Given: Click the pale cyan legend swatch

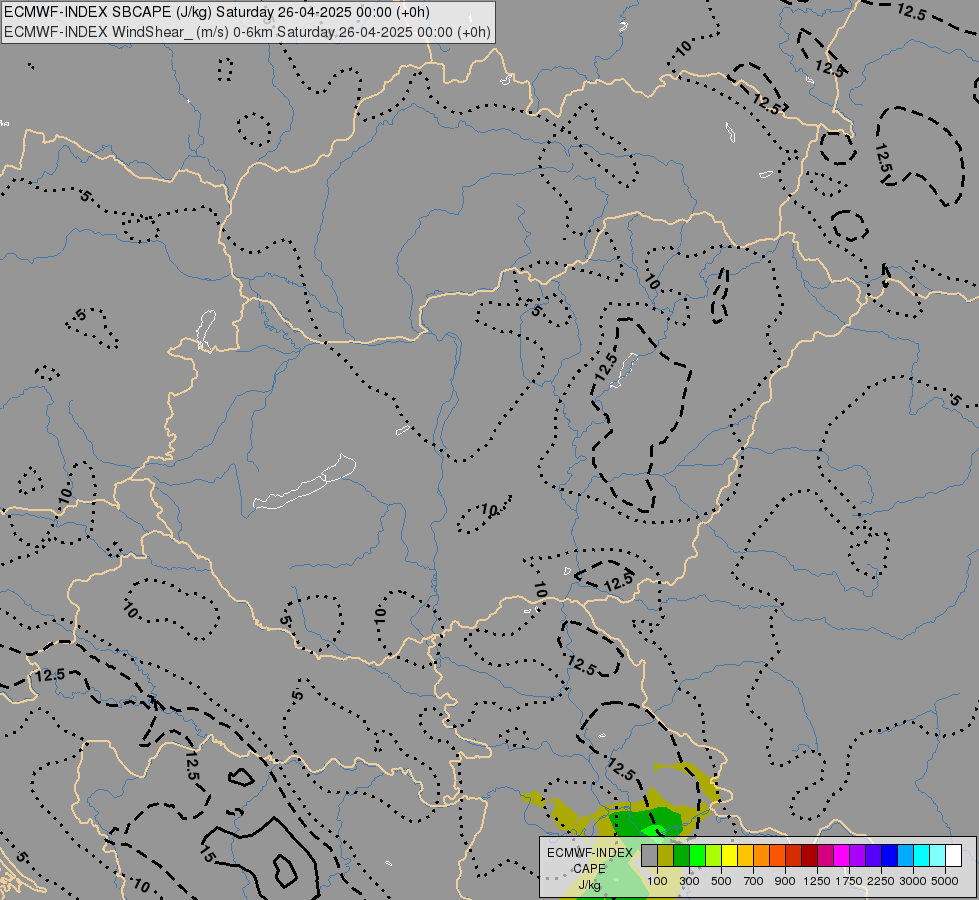Looking at the screenshot, I should click(x=938, y=856).
